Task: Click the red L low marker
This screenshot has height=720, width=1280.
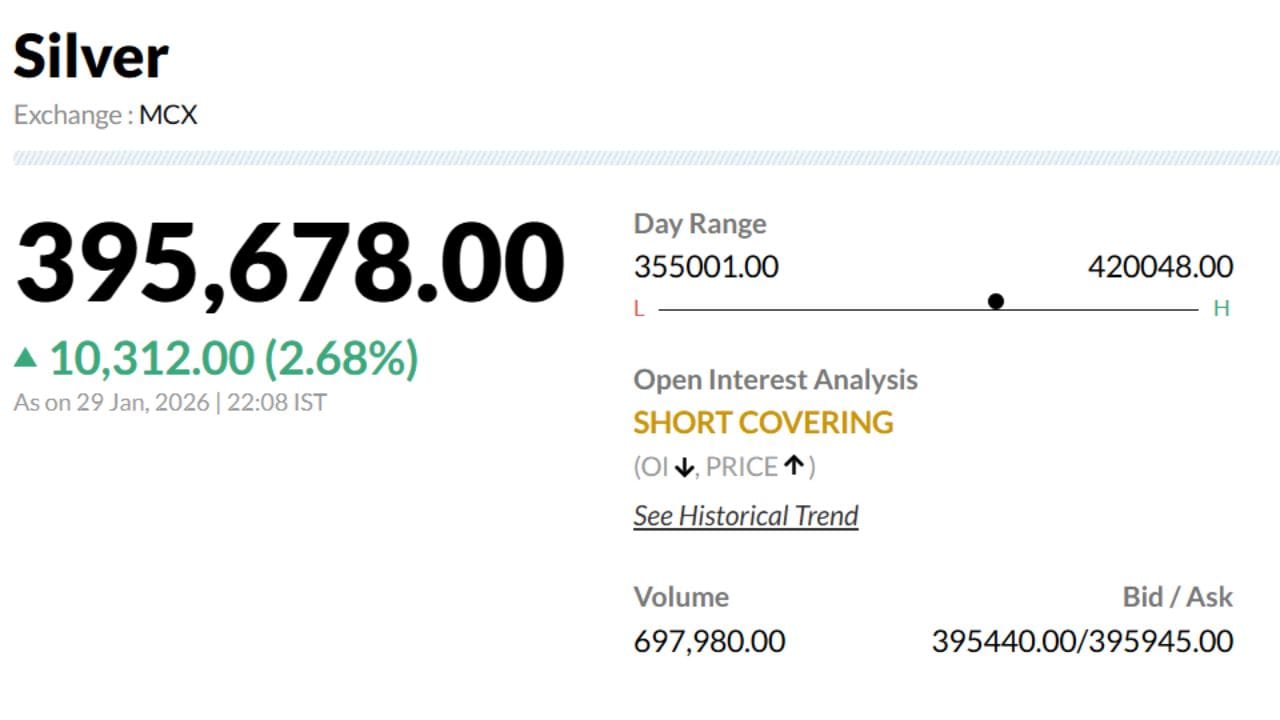Action: coord(640,309)
